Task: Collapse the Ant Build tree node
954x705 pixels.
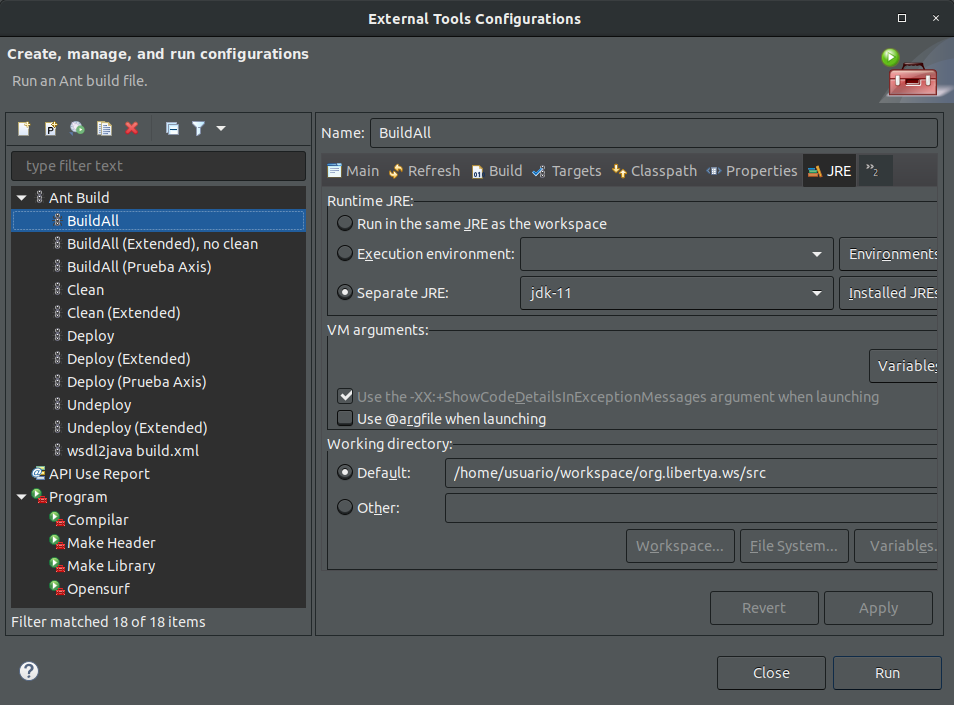Action: [x=22, y=198]
